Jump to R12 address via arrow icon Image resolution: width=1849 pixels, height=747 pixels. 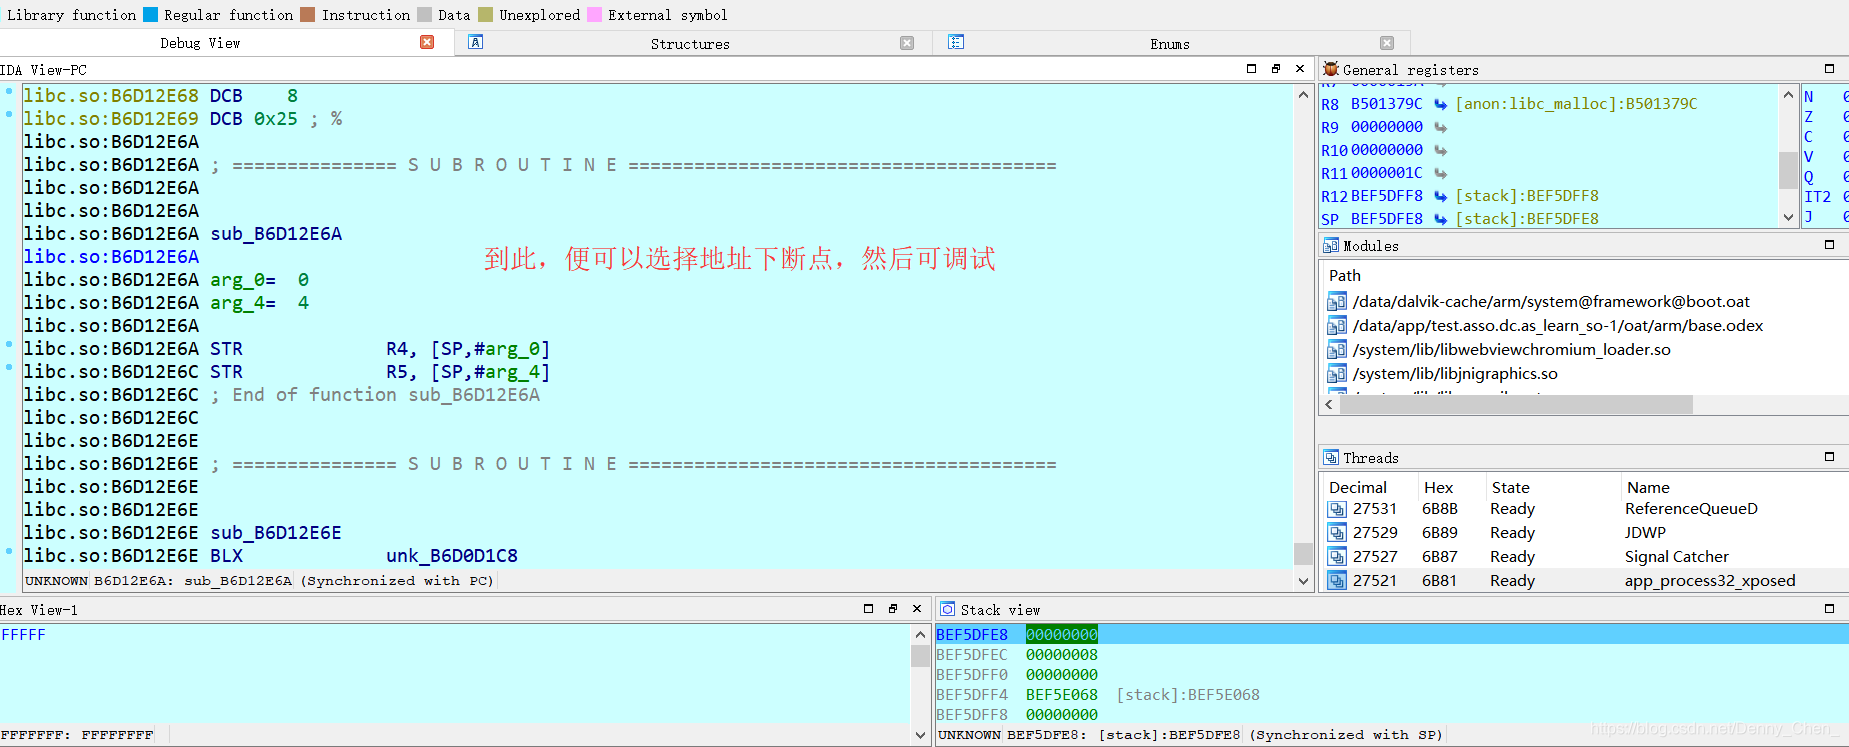point(1441,196)
